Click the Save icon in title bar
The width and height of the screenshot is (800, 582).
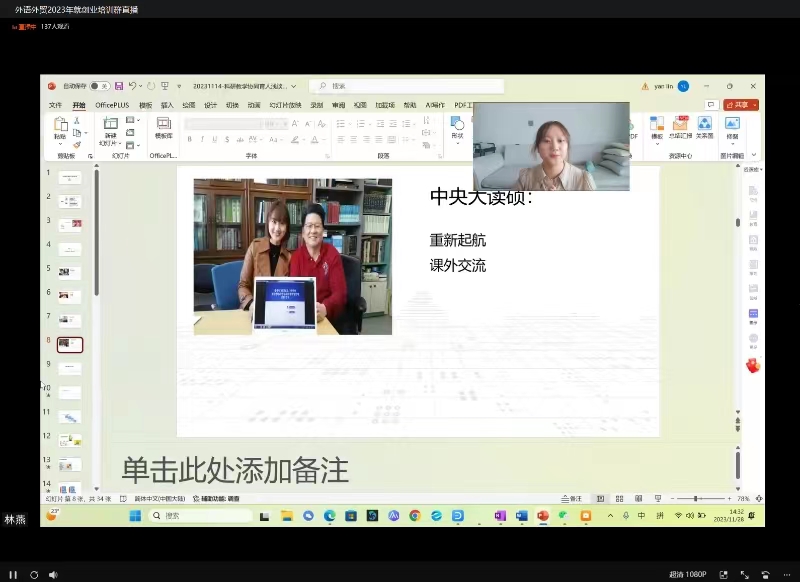tap(119, 86)
